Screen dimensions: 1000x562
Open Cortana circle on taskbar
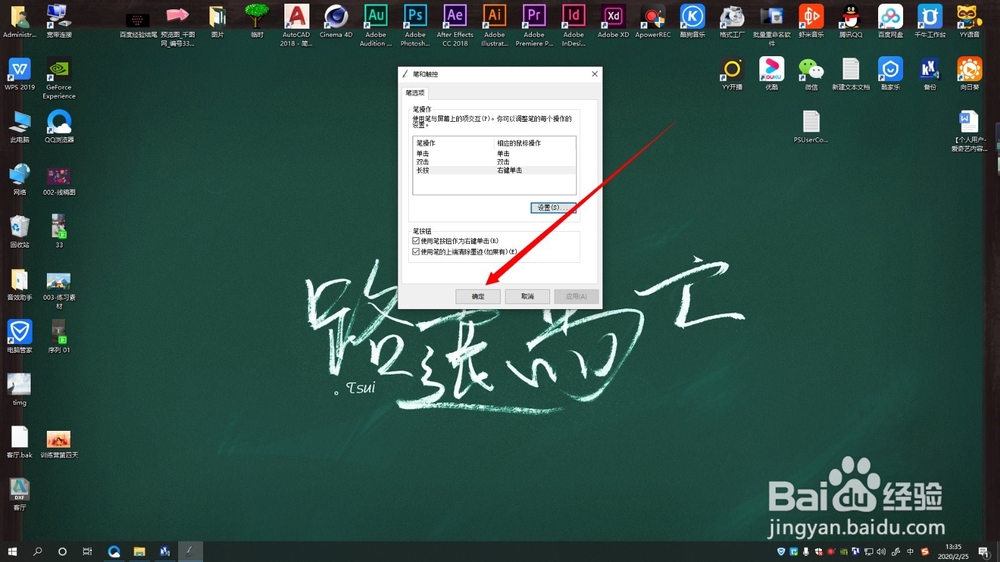(x=62, y=552)
